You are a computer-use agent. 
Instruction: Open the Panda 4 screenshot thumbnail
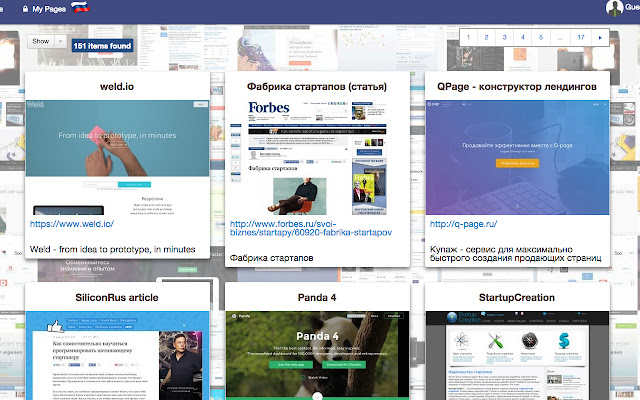[x=317, y=356]
